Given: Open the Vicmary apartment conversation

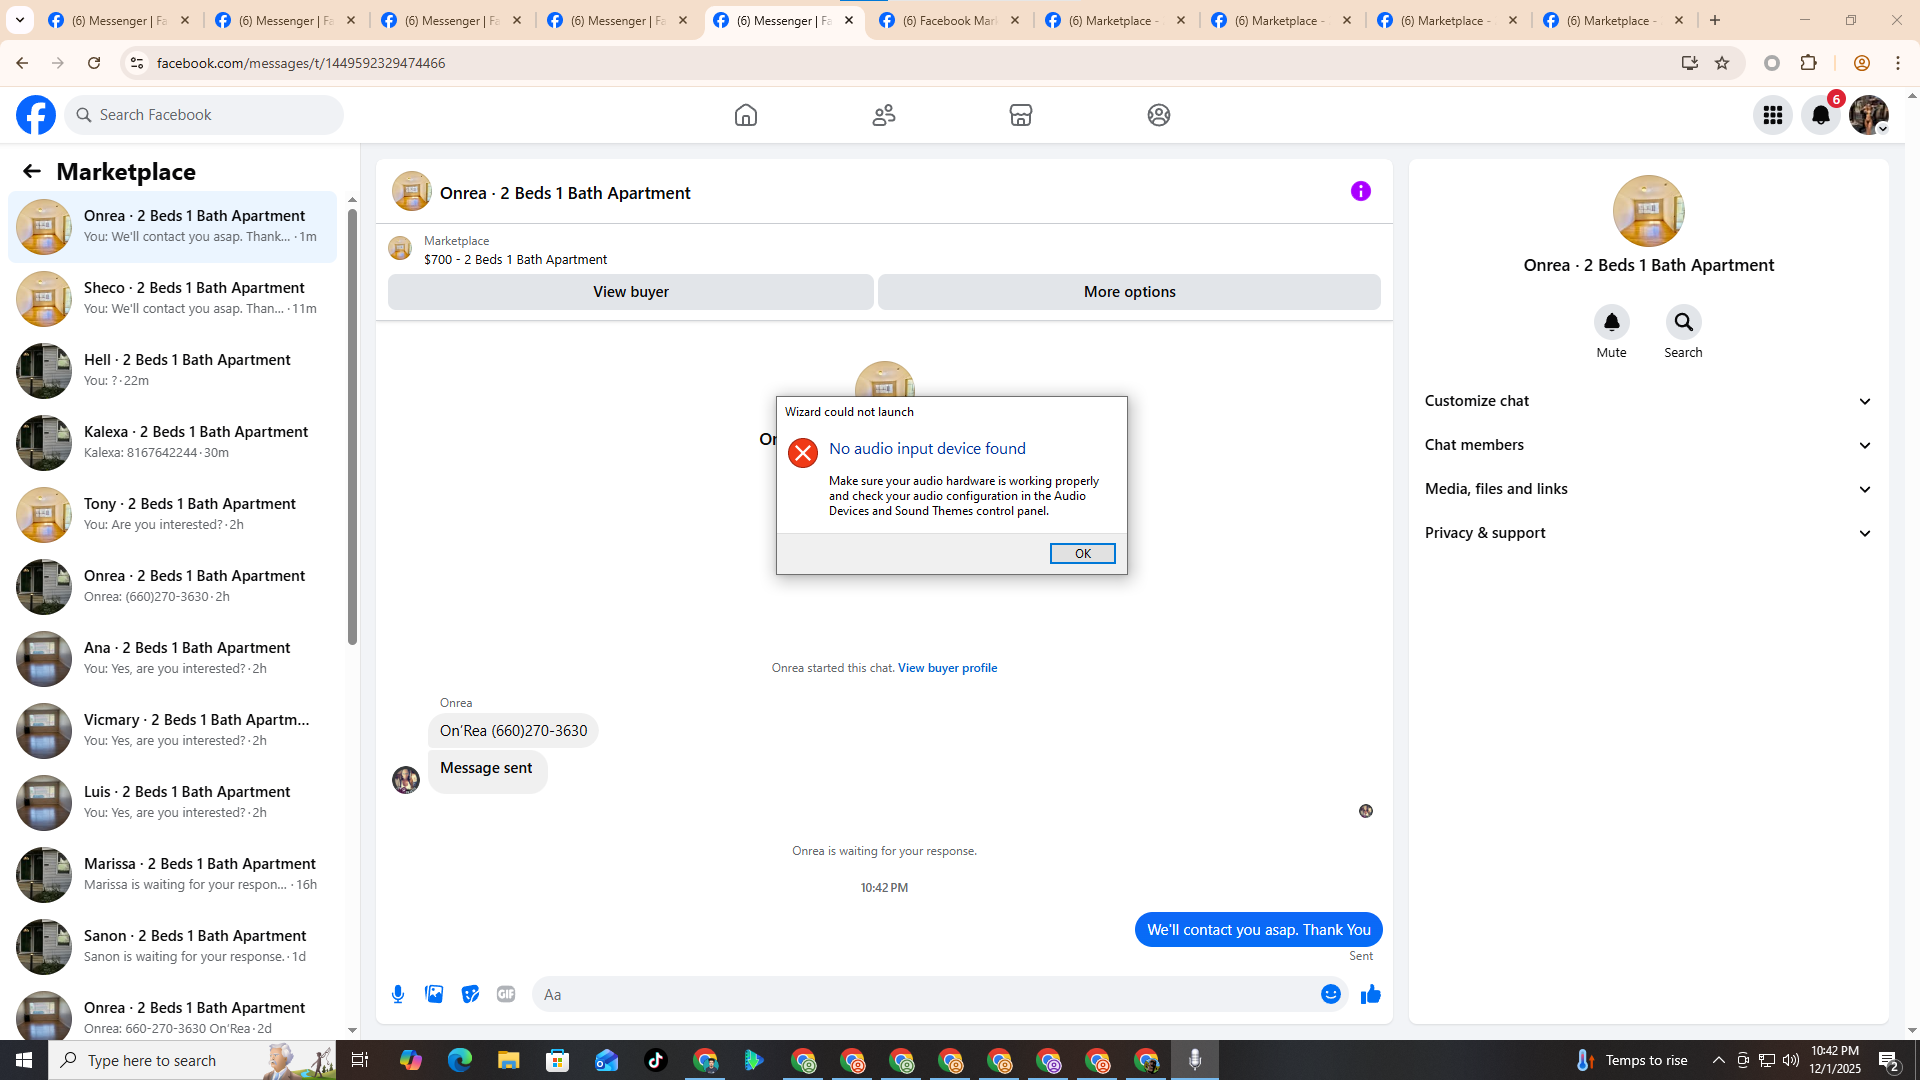Looking at the screenshot, I should pyautogui.click(x=173, y=731).
